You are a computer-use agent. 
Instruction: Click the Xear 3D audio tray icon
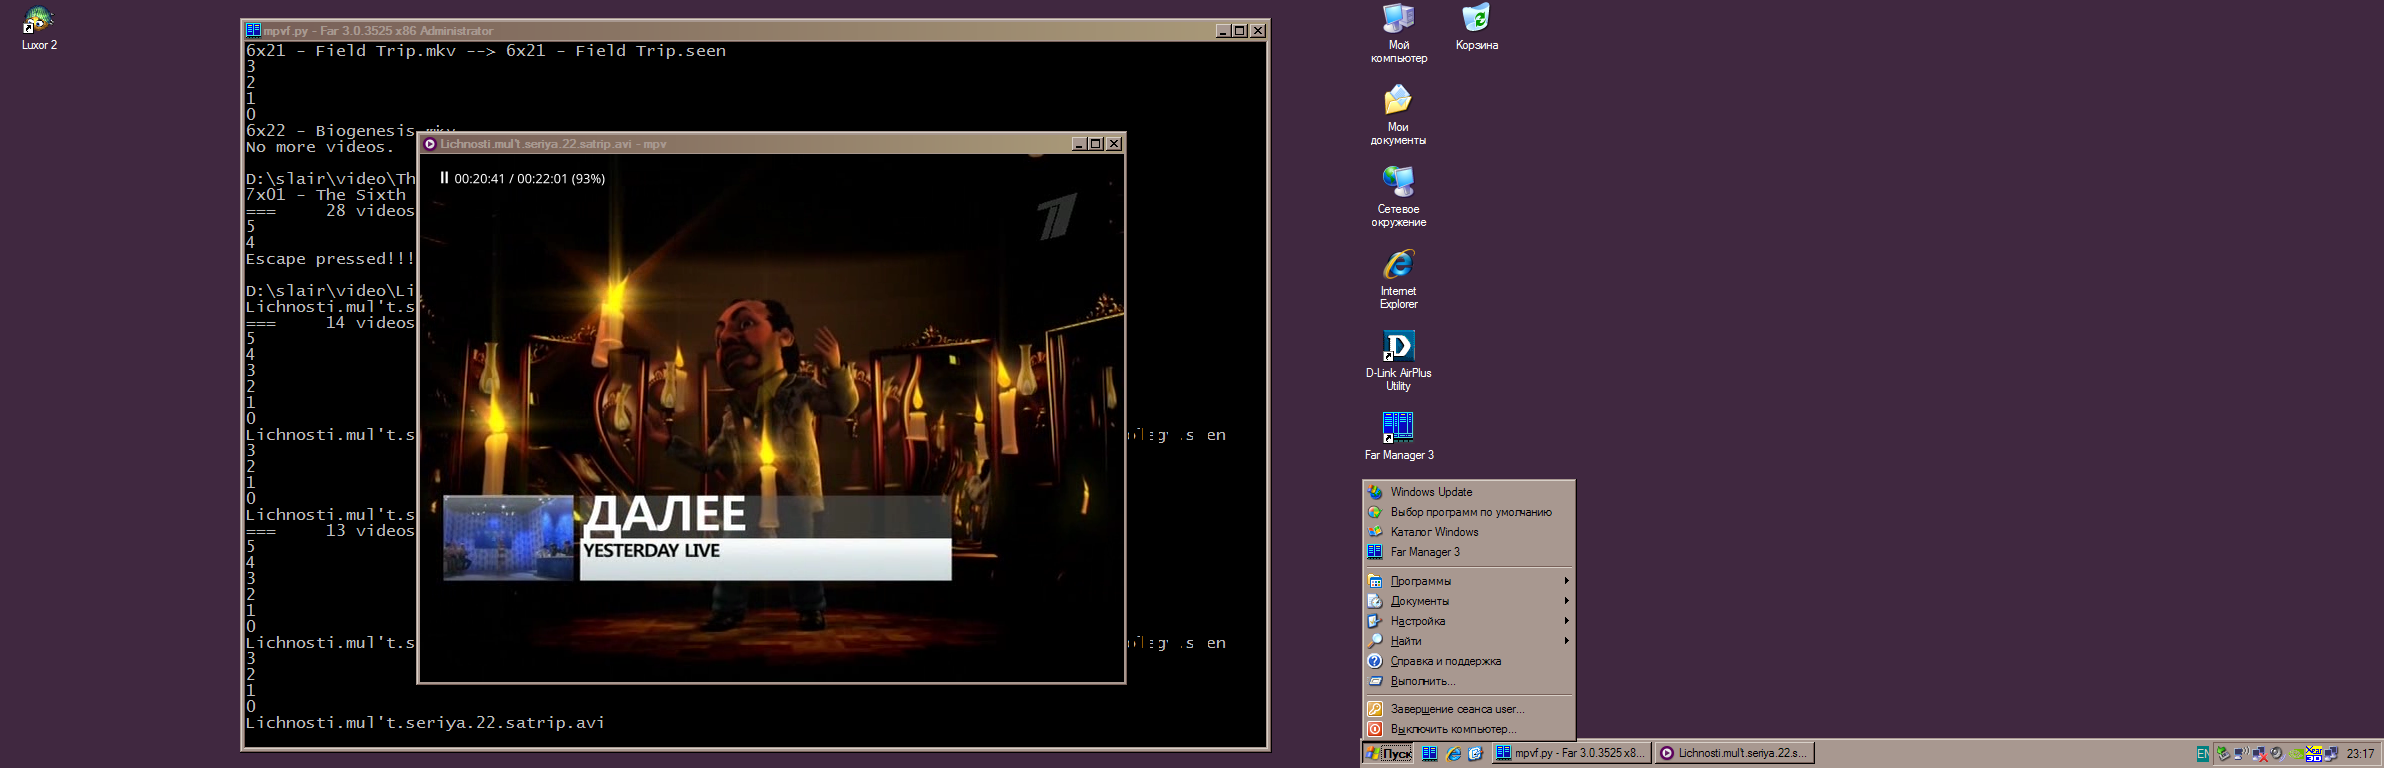(x=2313, y=754)
